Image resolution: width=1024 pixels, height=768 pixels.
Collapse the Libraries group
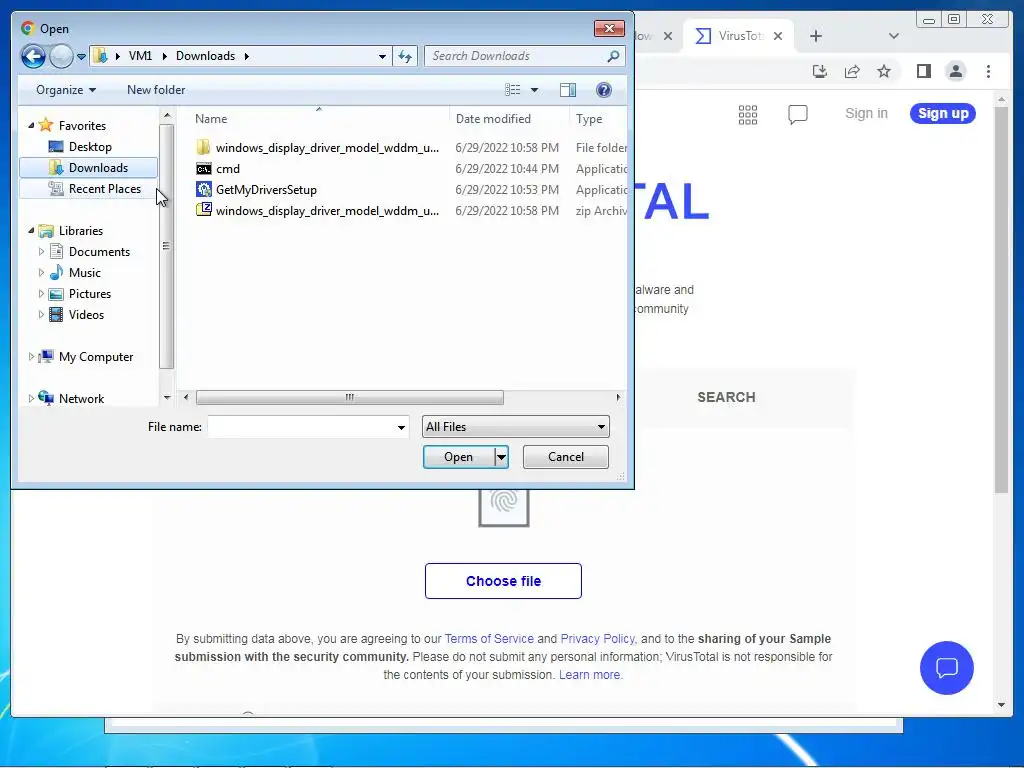tap(31, 230)
